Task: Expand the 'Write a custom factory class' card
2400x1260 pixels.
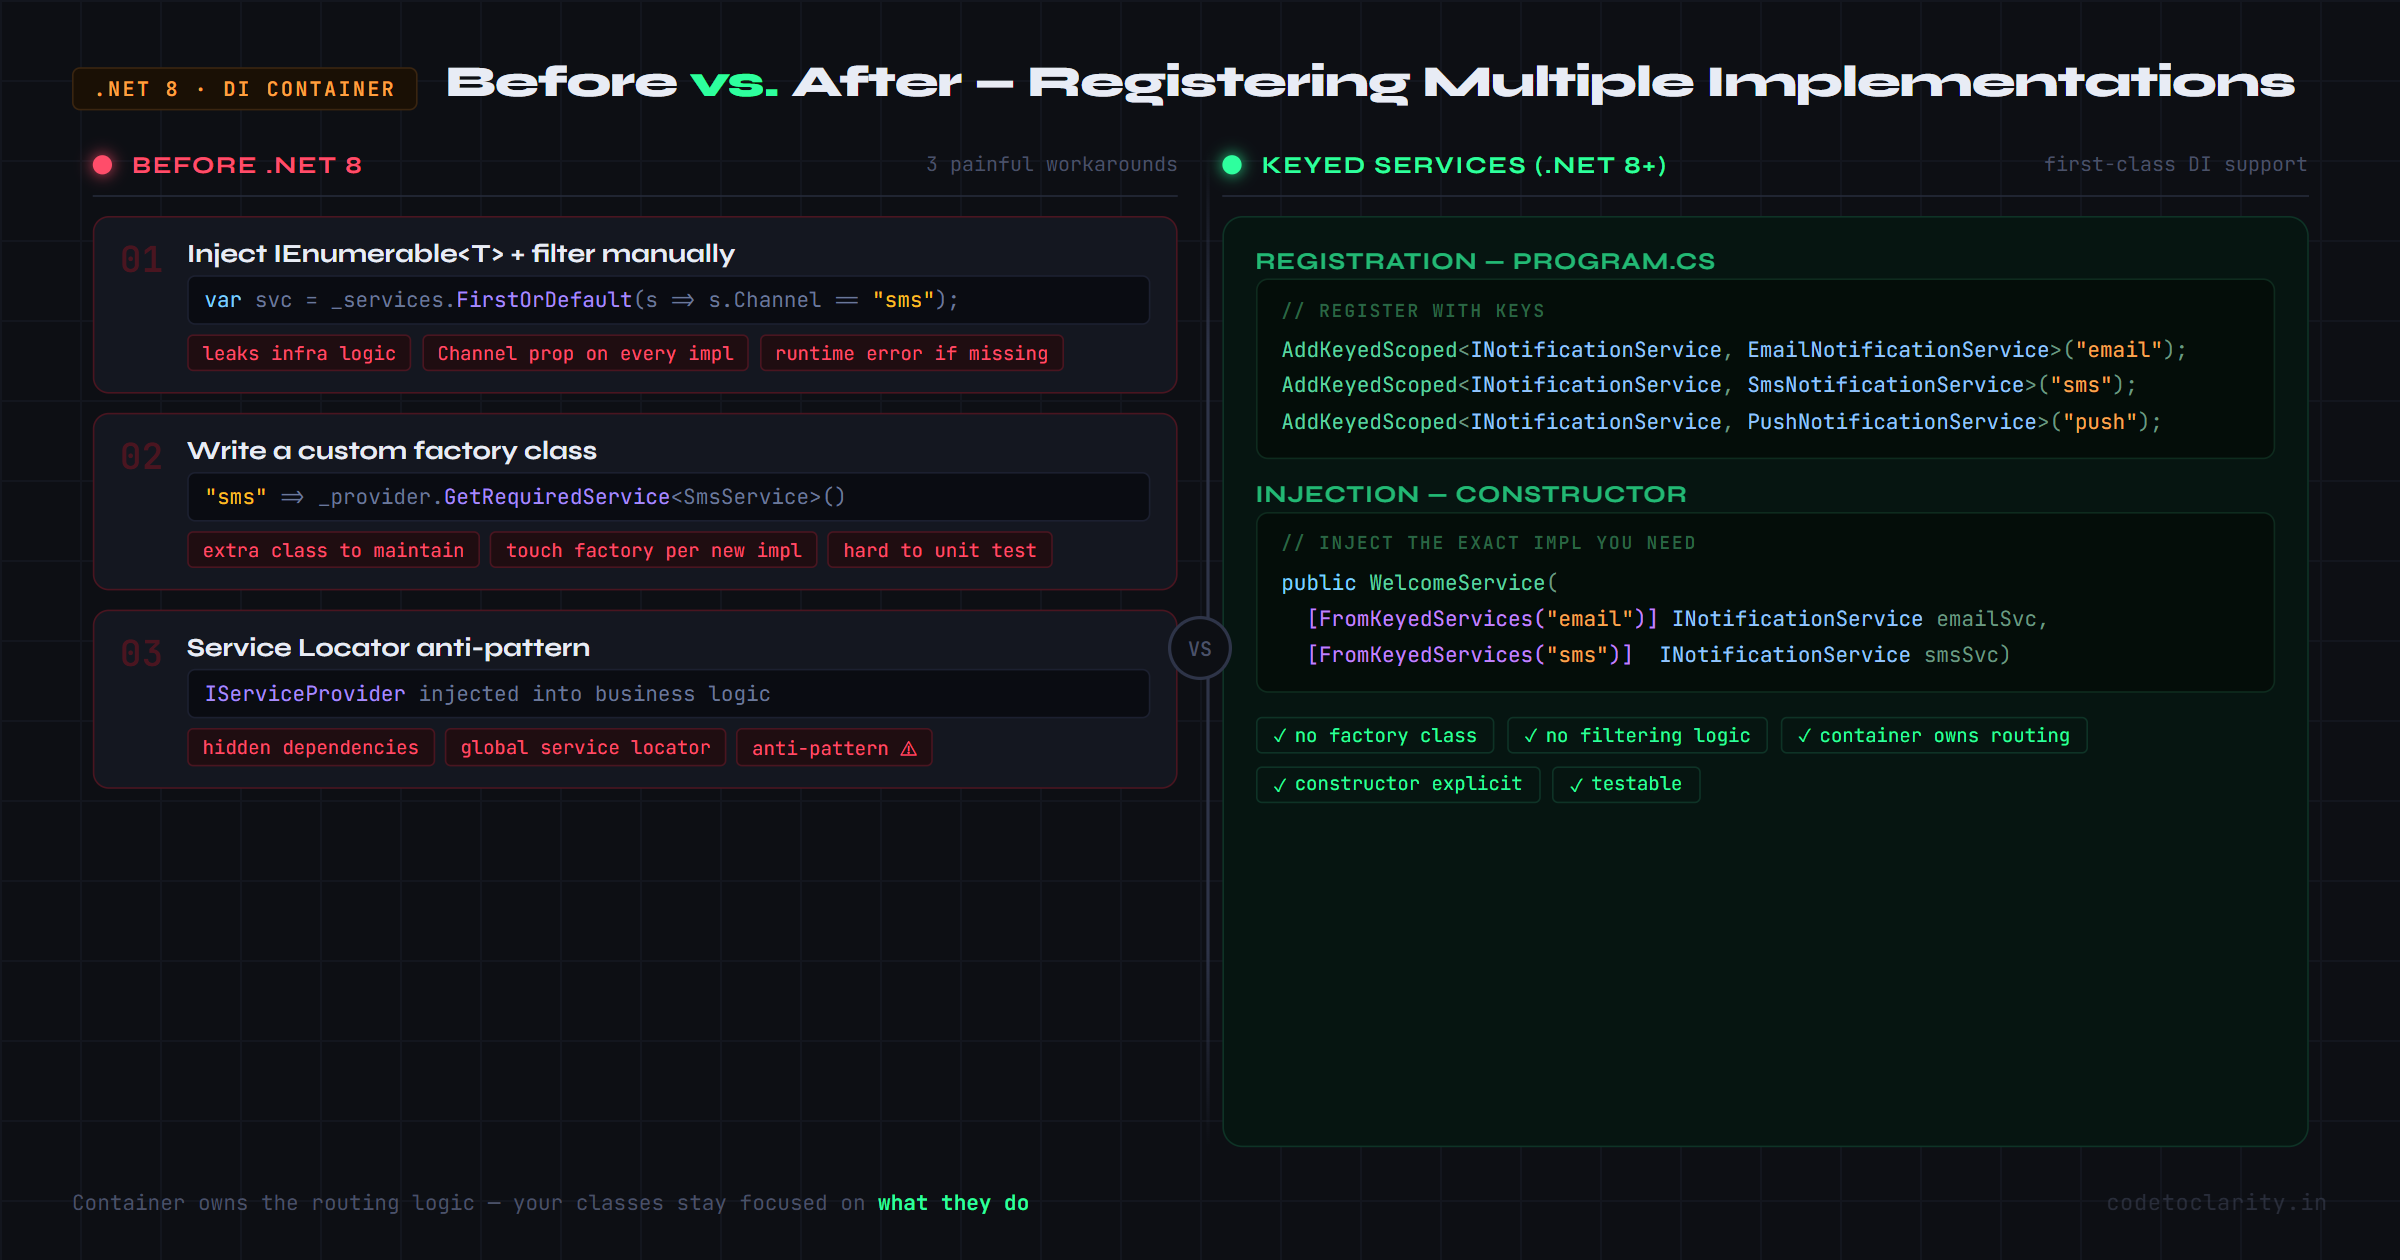Action: point(392,451)
